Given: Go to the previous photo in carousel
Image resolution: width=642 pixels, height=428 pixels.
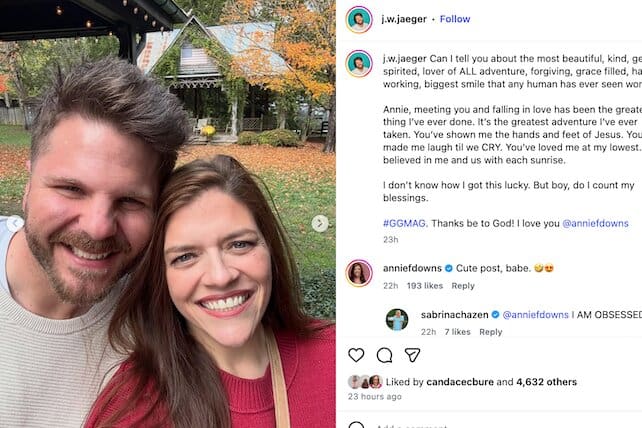Looking at the screenshot, I should pyautogui.click(x=15, y=224).
